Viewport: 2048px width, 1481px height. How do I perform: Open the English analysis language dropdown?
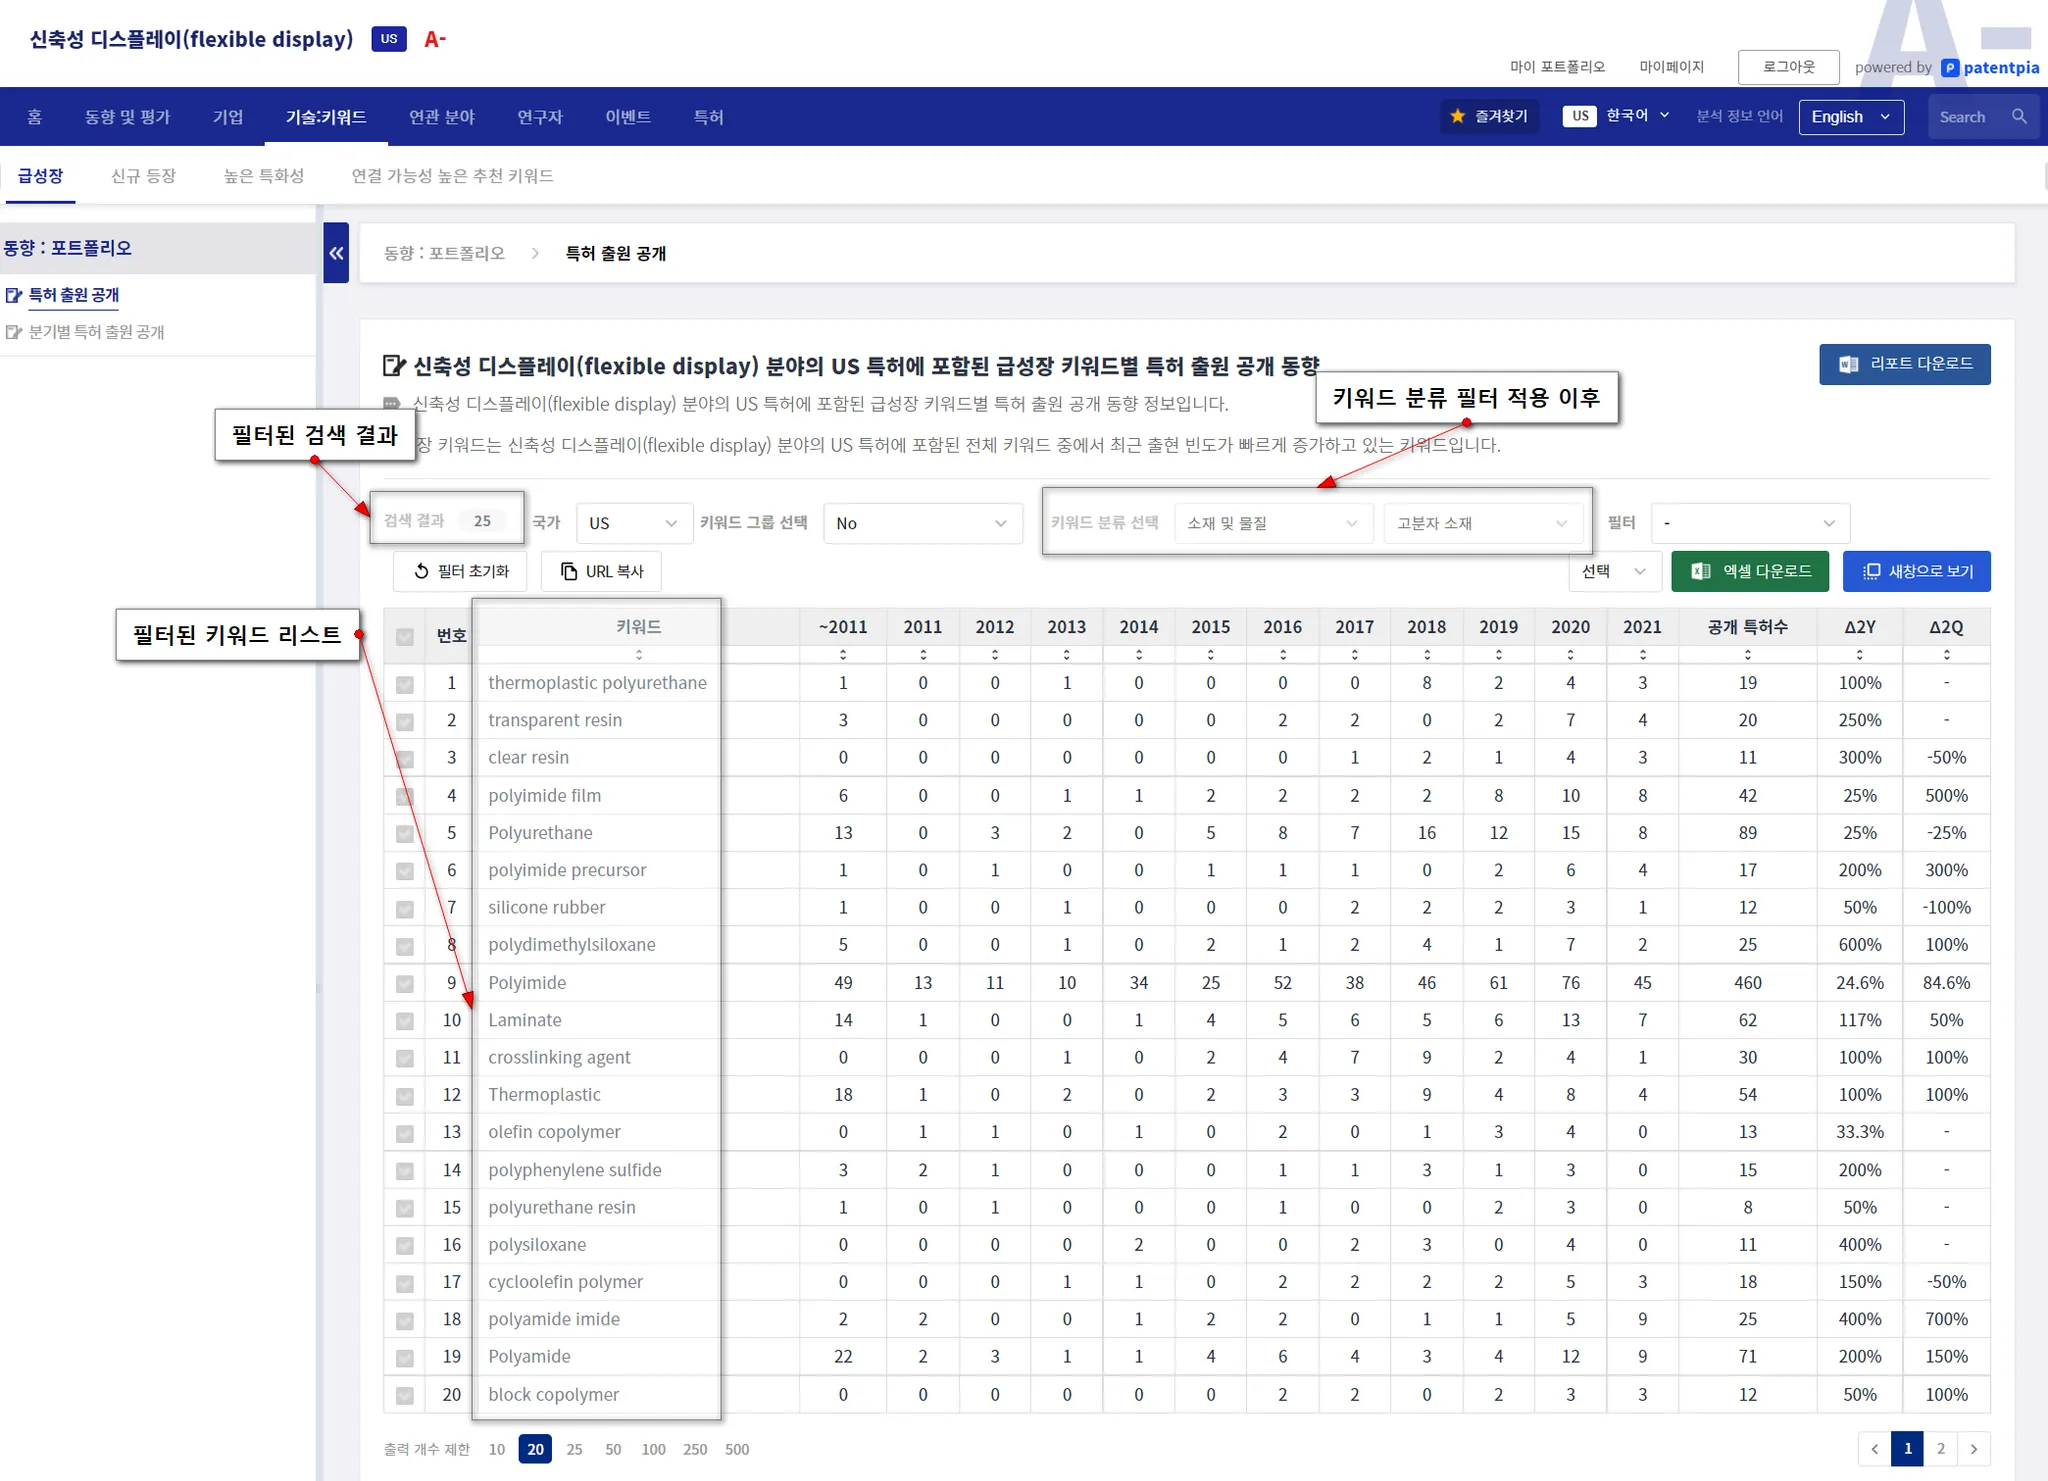(x=1850, y=117)
